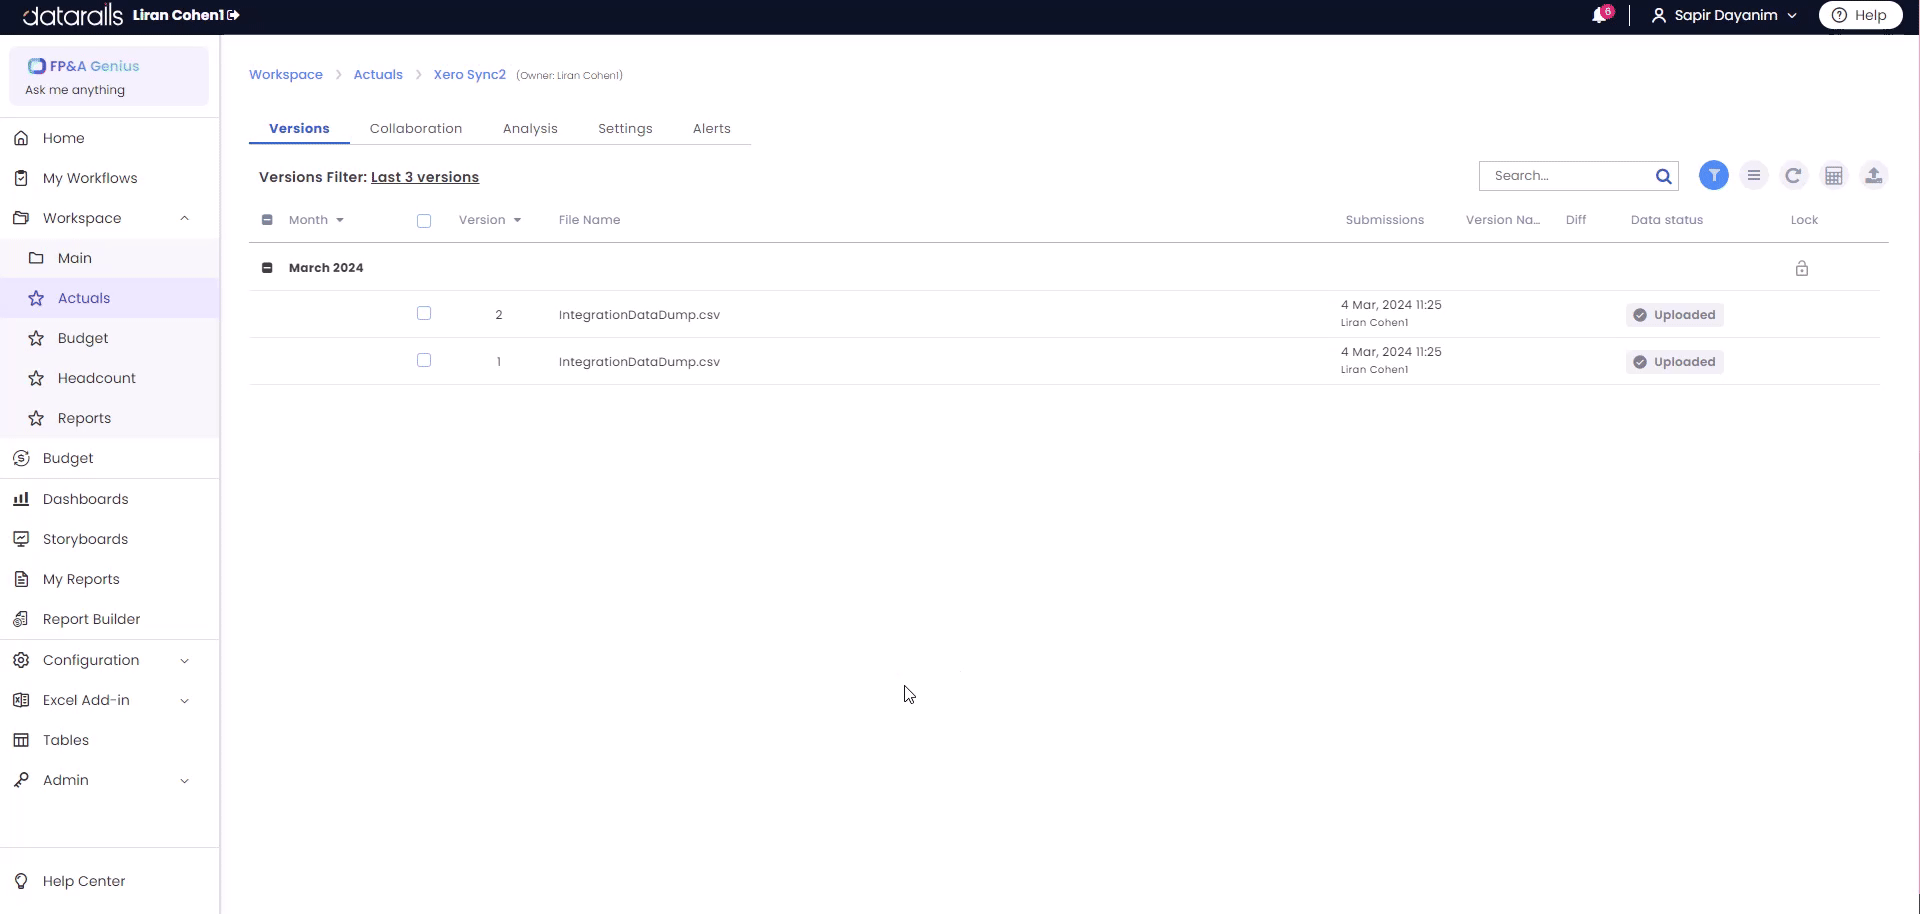The image size is (1920, 914).
Task: Click the search magnifier icon
Action: (1663, 176)
